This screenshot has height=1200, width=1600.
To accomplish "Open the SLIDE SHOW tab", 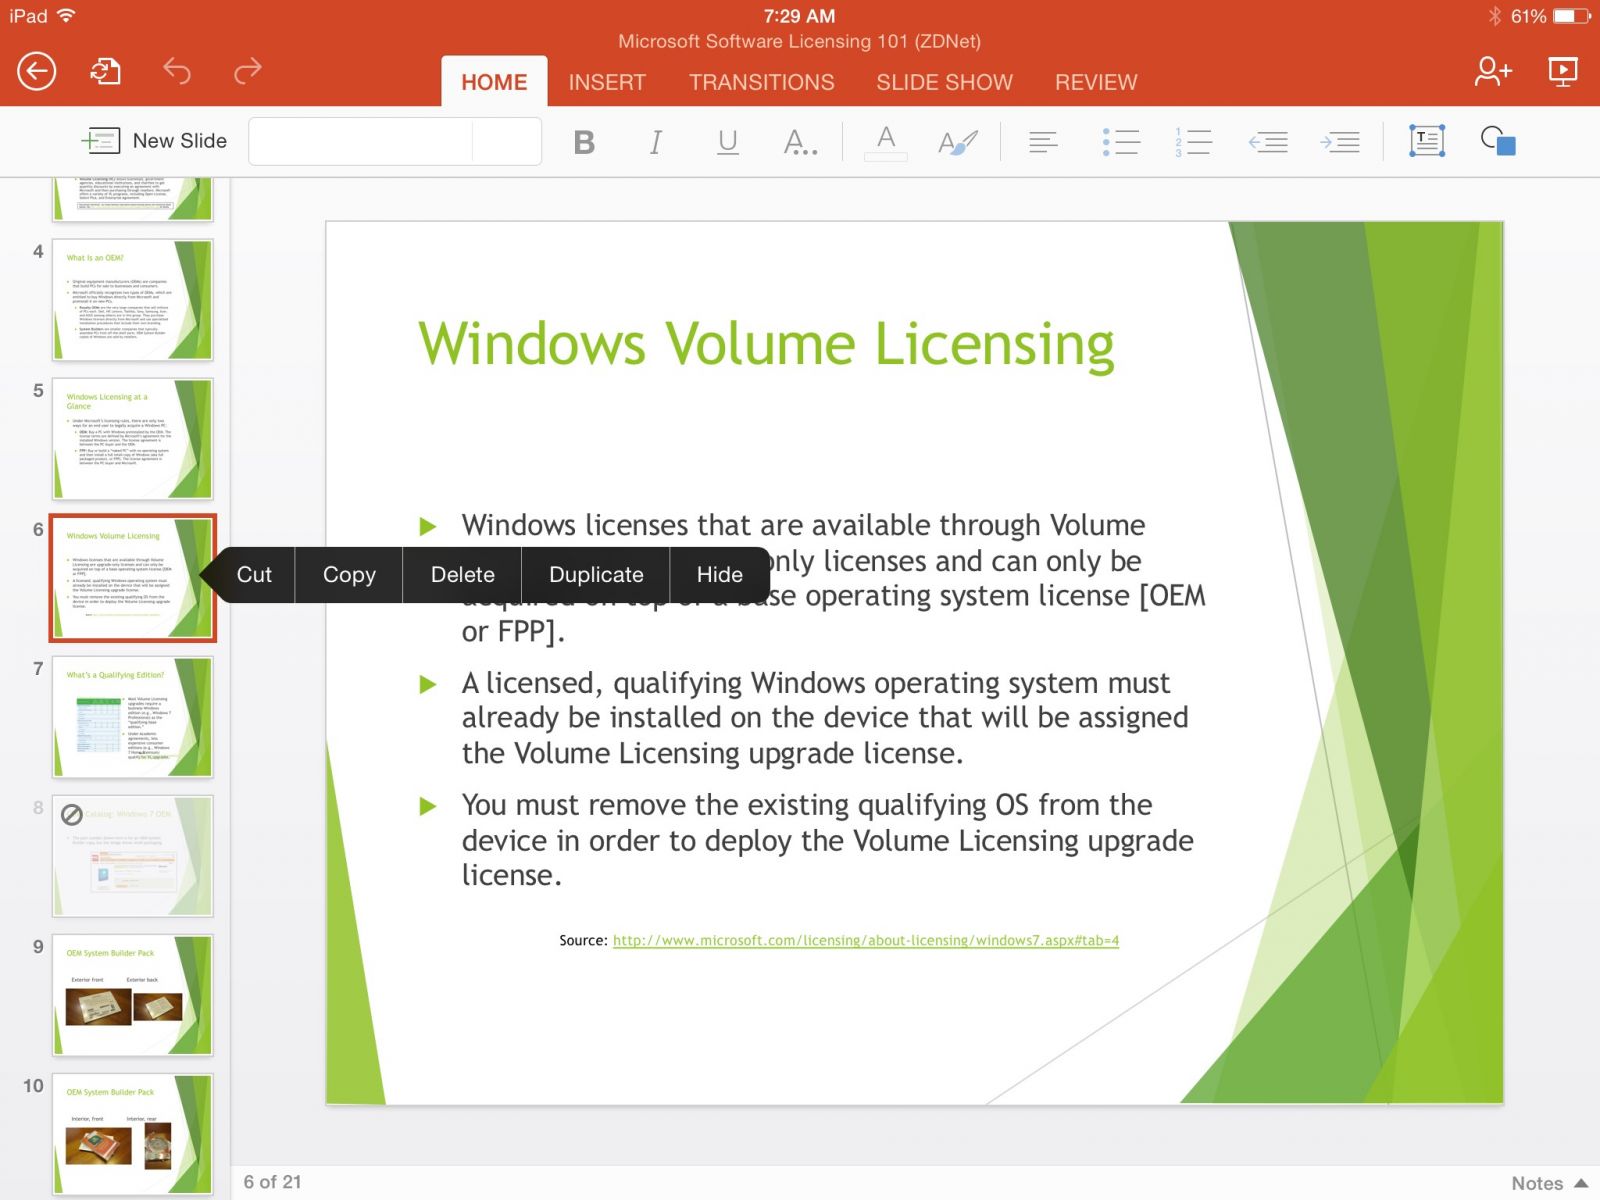I will pos(944,82).
